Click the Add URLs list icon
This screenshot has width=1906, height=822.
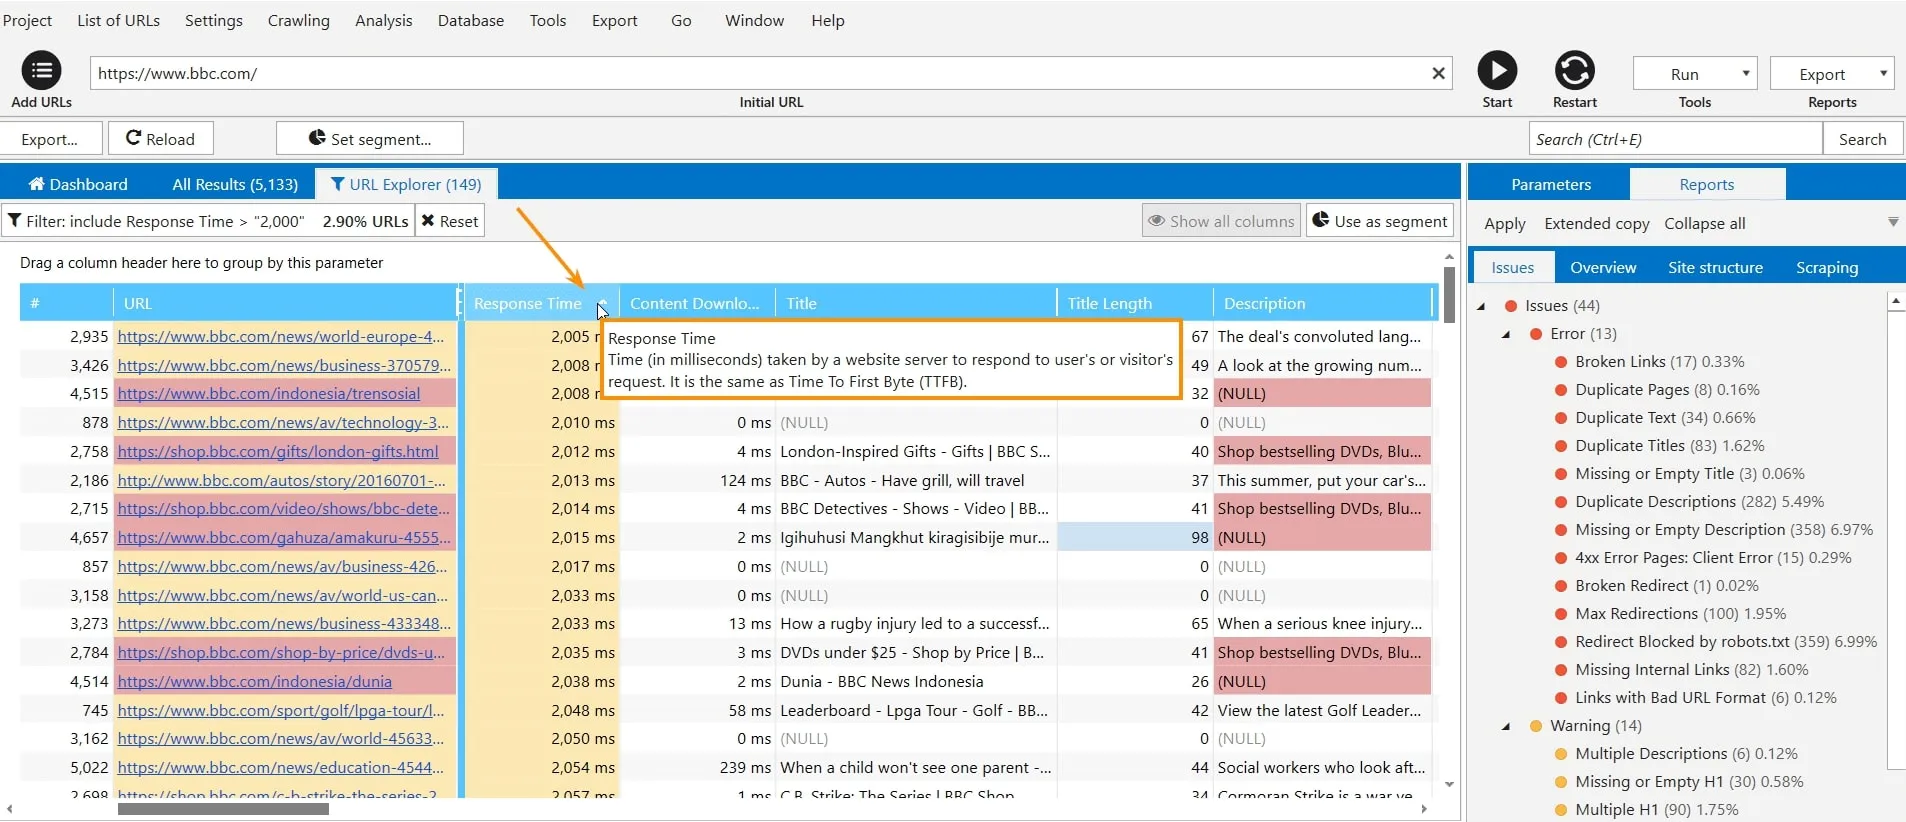point(41,71)
